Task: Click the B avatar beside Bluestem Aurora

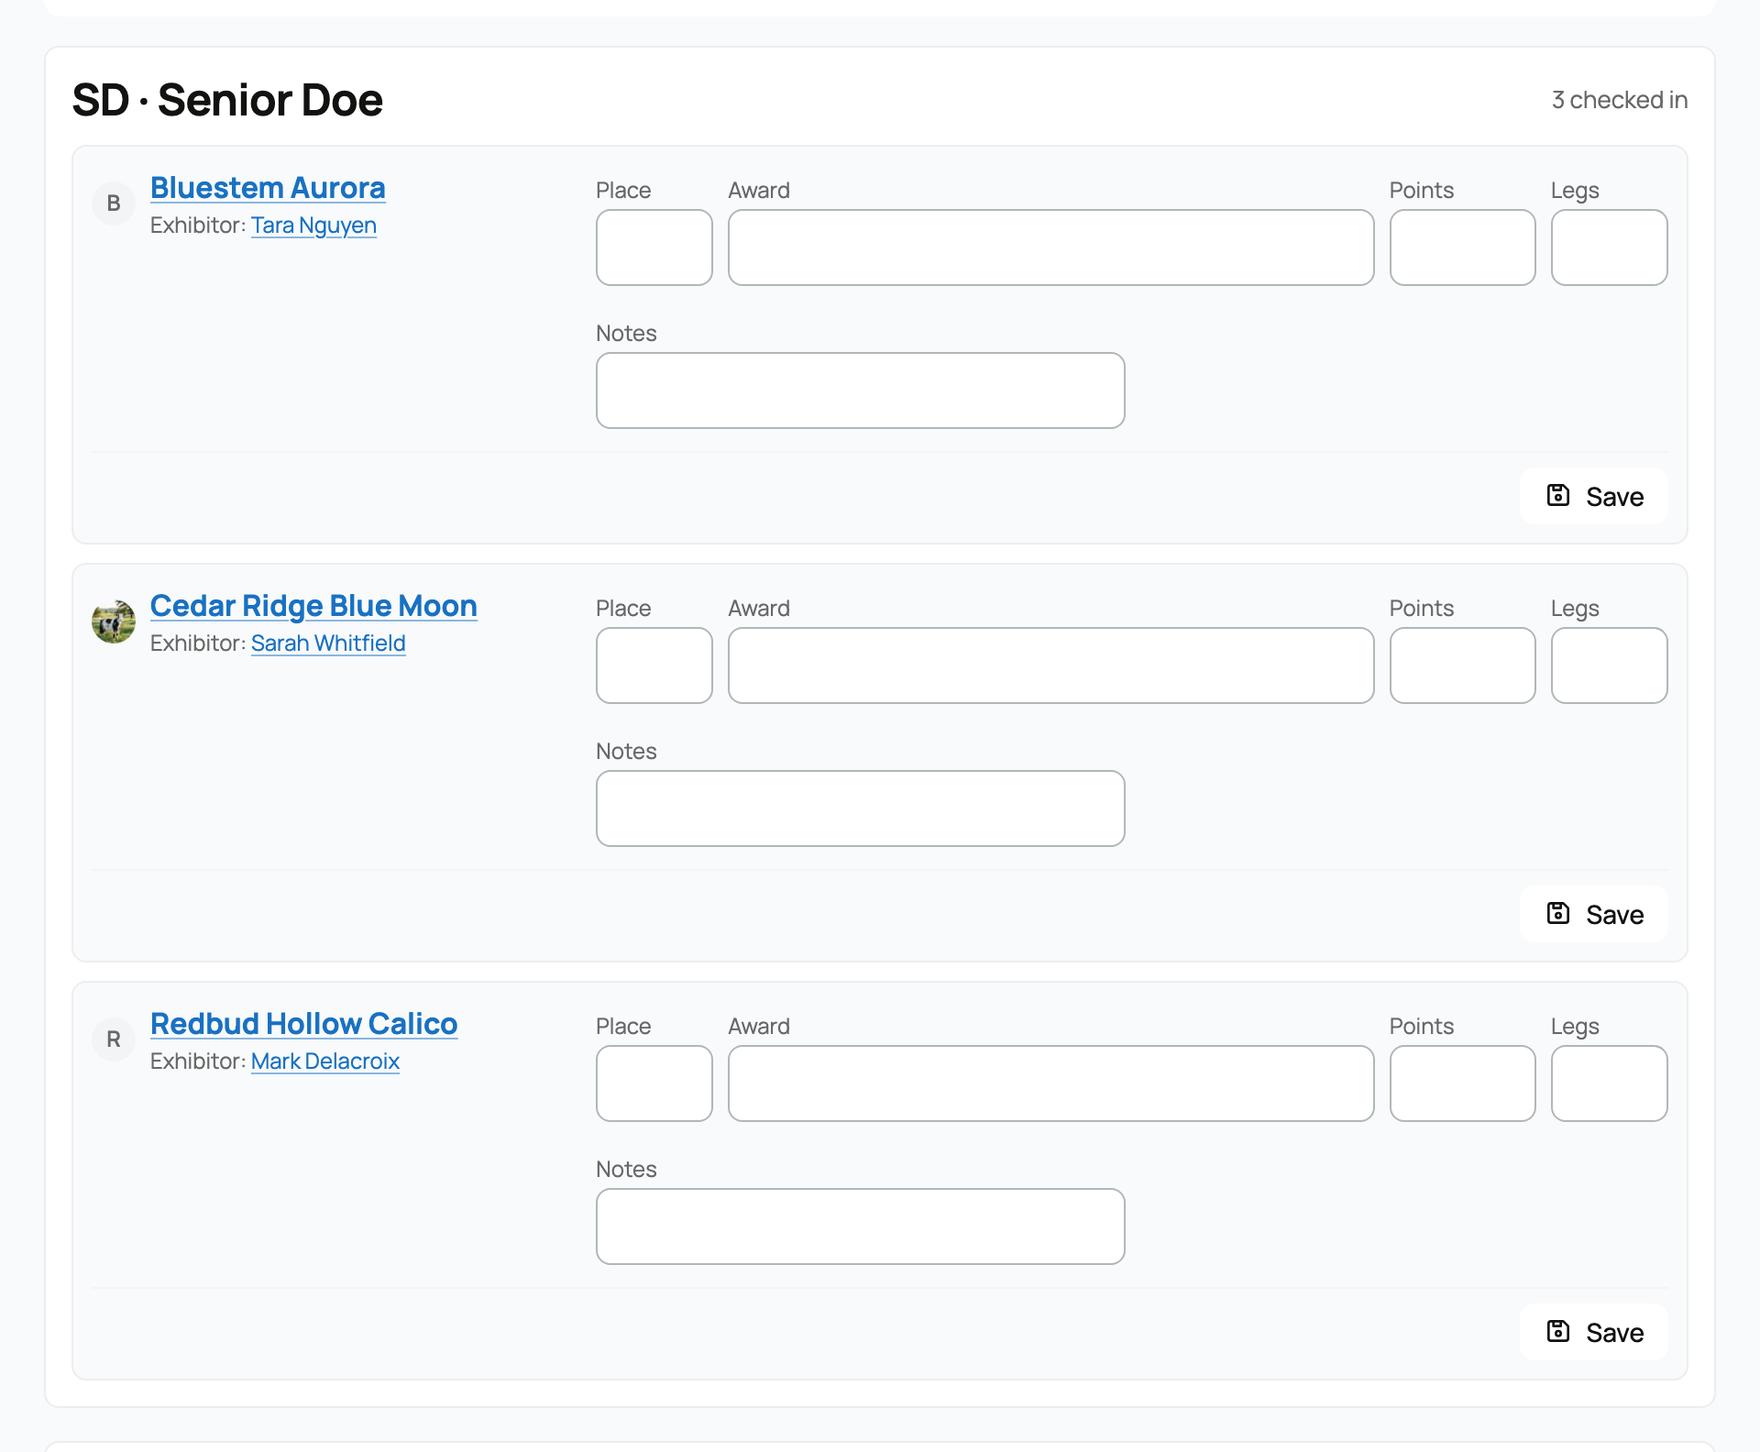Action: [x=114, y=203]
